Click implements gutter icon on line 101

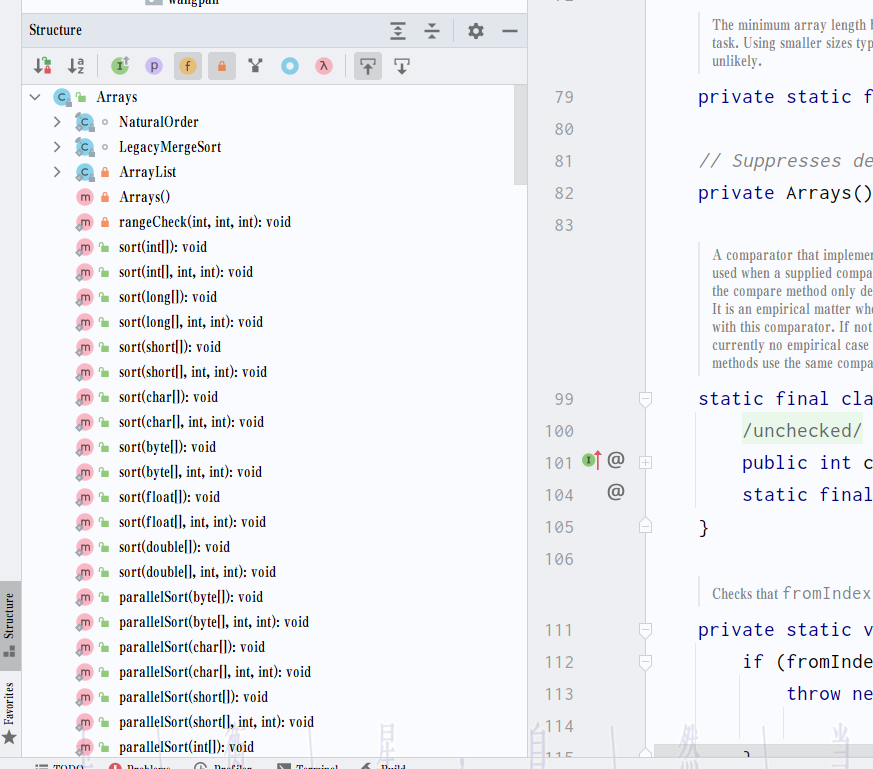tap(591, 461)
